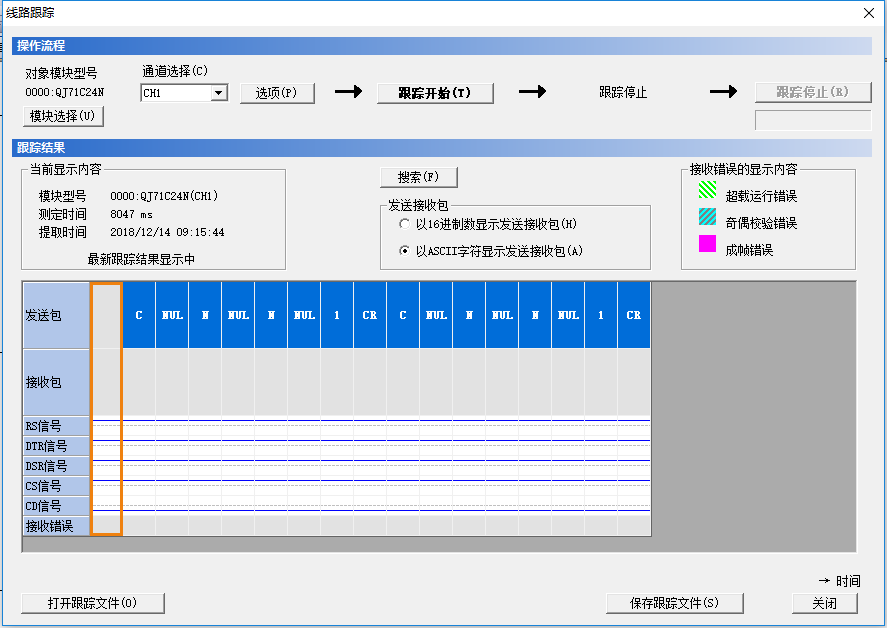
Task: Click the 搜索(F) search button
Action: point(418,177)
